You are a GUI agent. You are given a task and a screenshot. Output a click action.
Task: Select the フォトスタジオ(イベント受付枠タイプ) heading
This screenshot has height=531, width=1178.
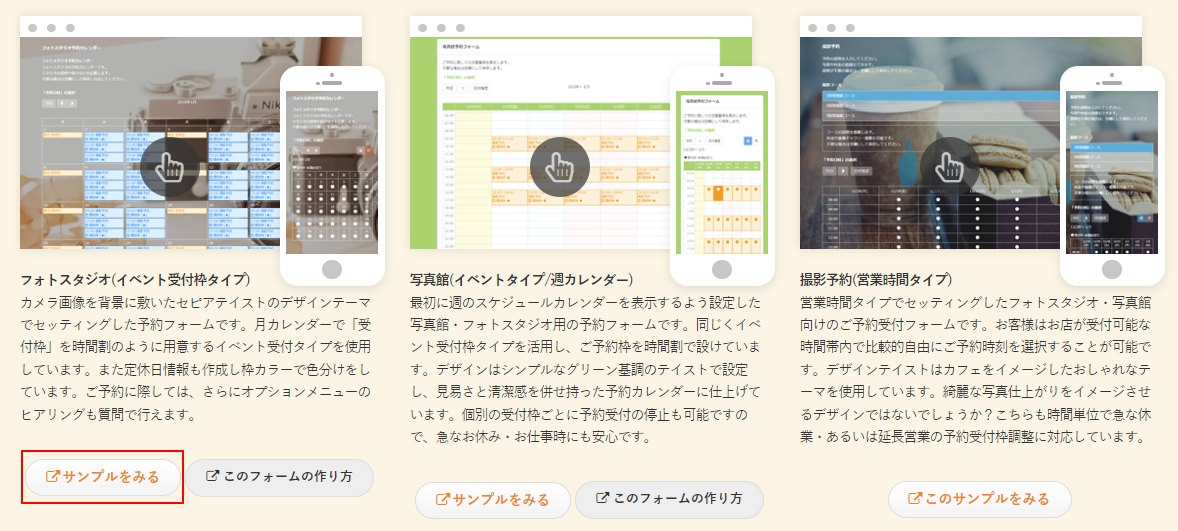pyautogui.click(x=135, y=279)
